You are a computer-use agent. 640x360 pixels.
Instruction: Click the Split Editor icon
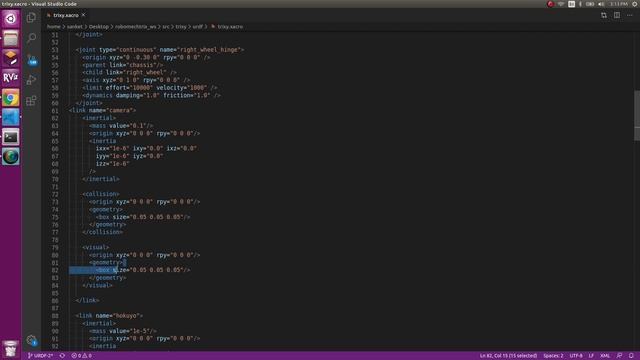tap(617, 15)
